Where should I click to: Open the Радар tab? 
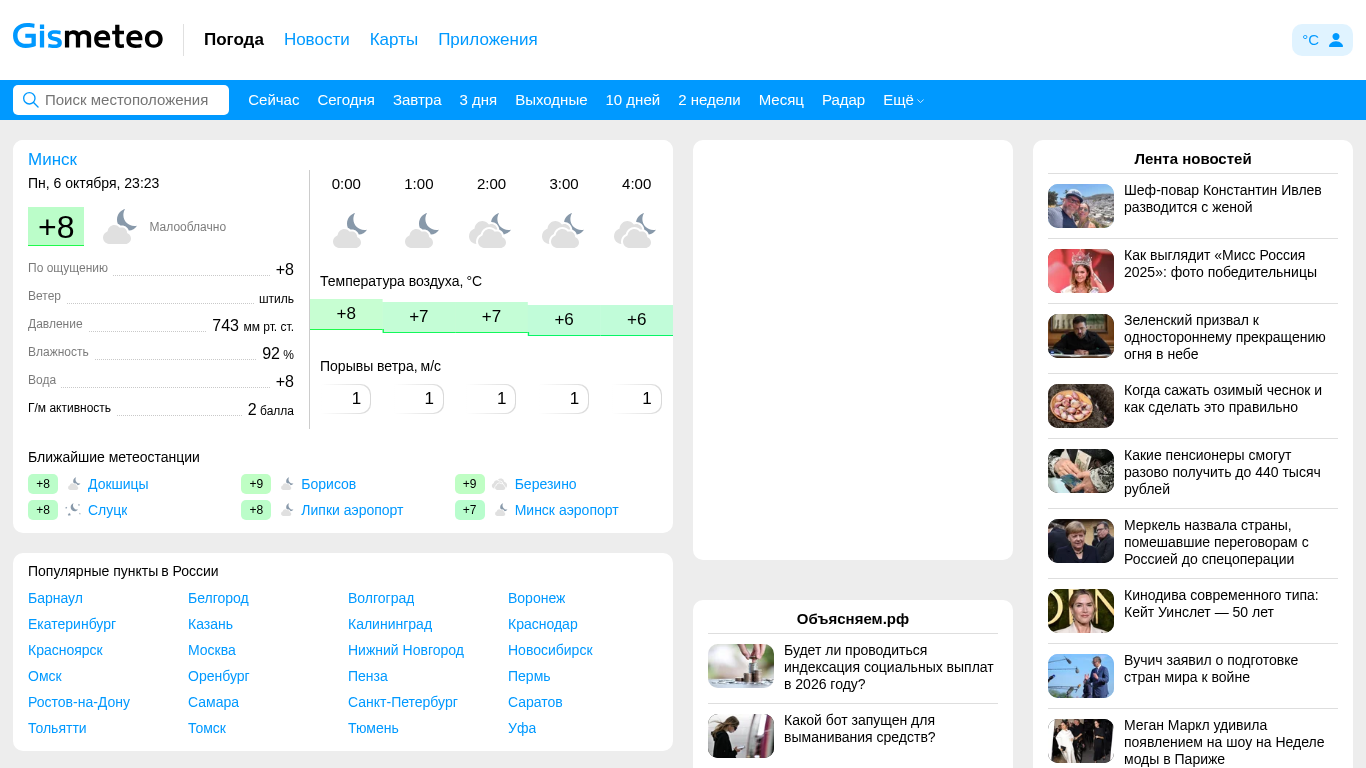[843, 100]
